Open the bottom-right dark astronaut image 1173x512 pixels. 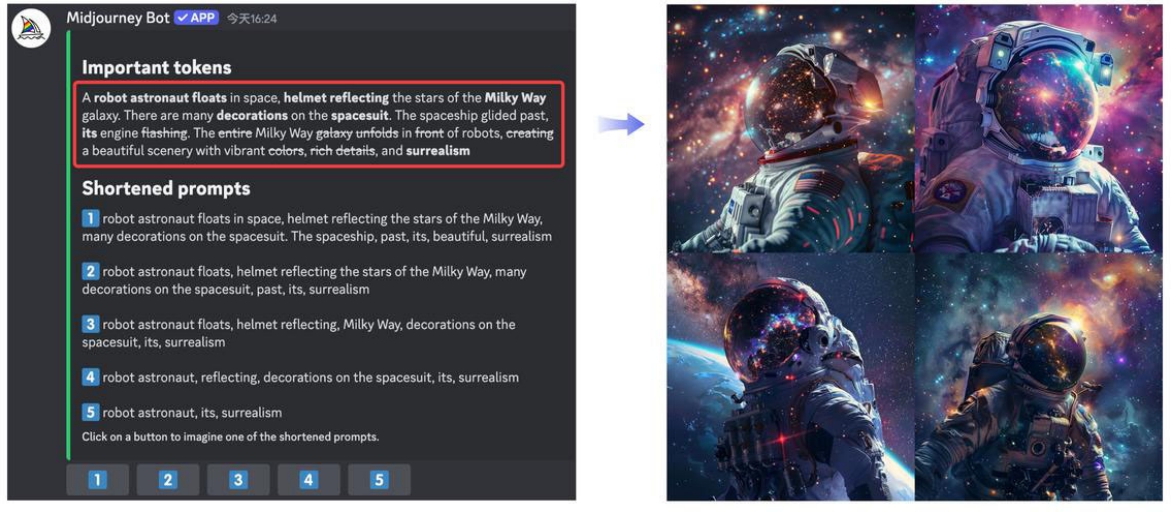(1038, 377)
